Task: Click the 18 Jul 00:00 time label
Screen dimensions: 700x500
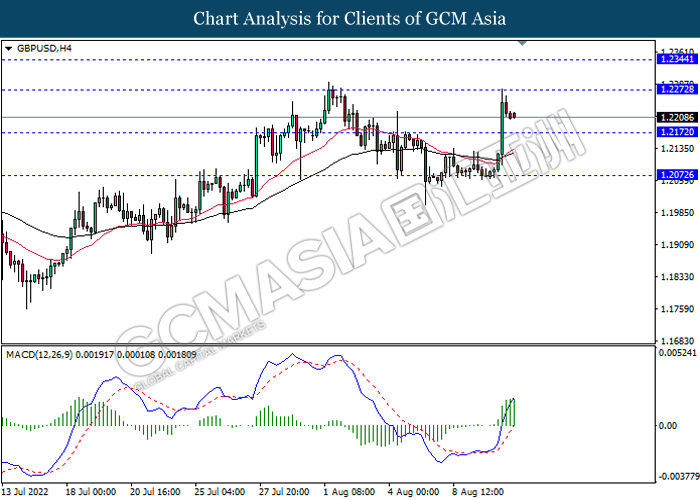Action: click(91, 492)
